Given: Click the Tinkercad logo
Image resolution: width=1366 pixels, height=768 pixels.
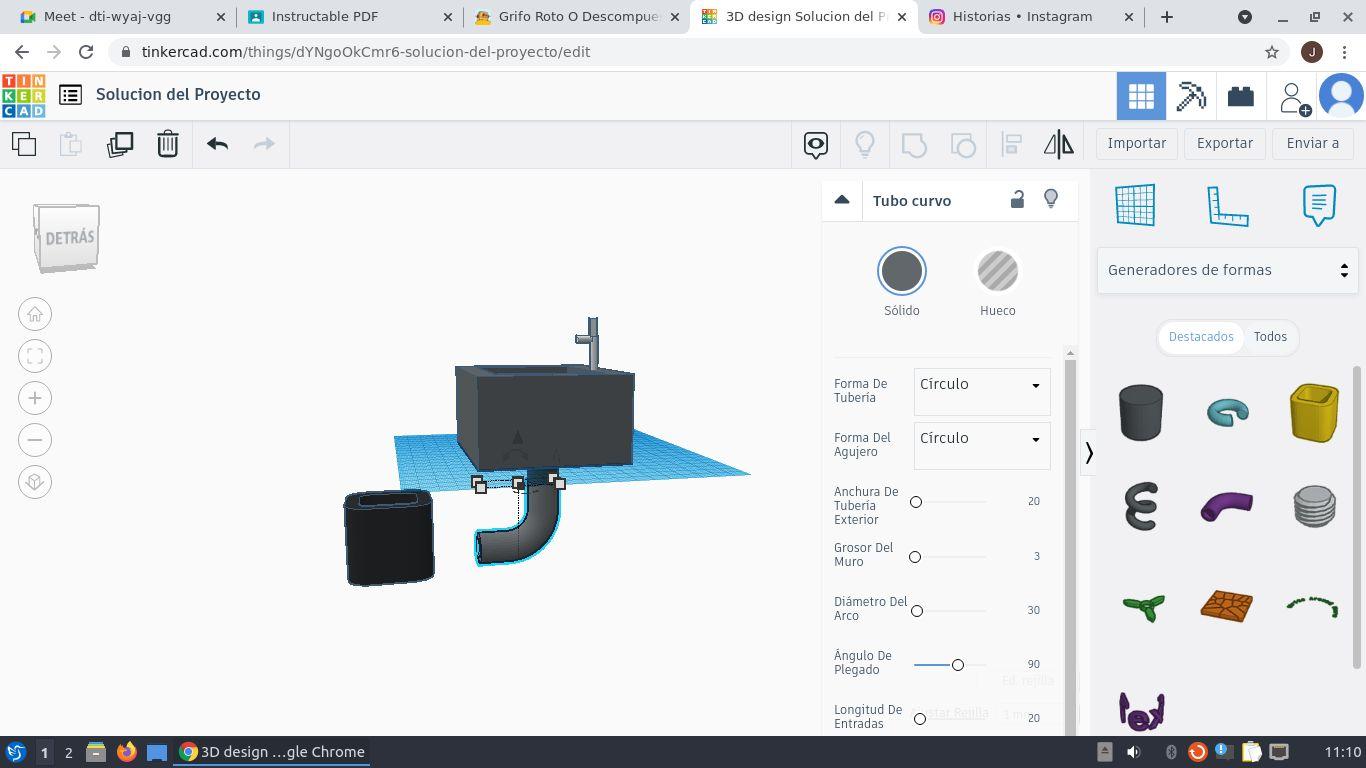Looking at the screenshot, I should [23, 96].
